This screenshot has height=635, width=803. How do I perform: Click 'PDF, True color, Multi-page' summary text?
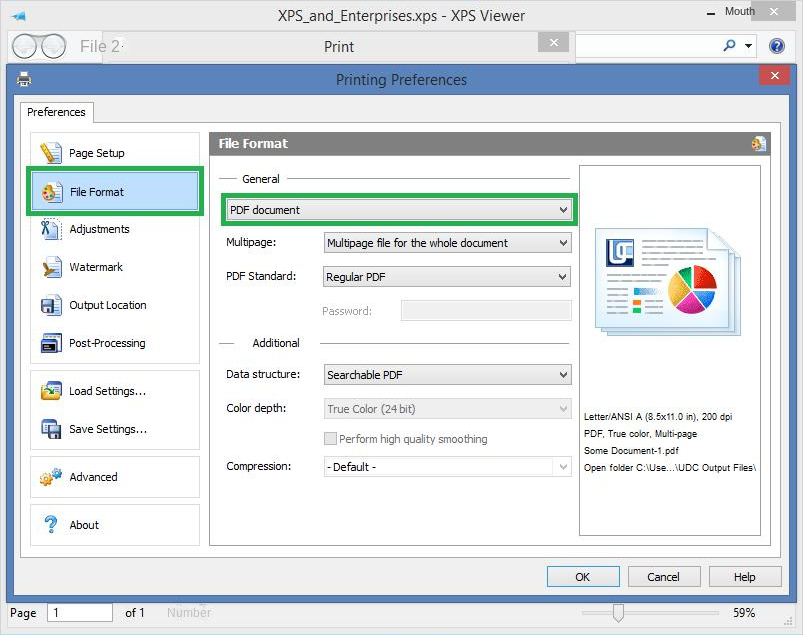coord(641,434)
